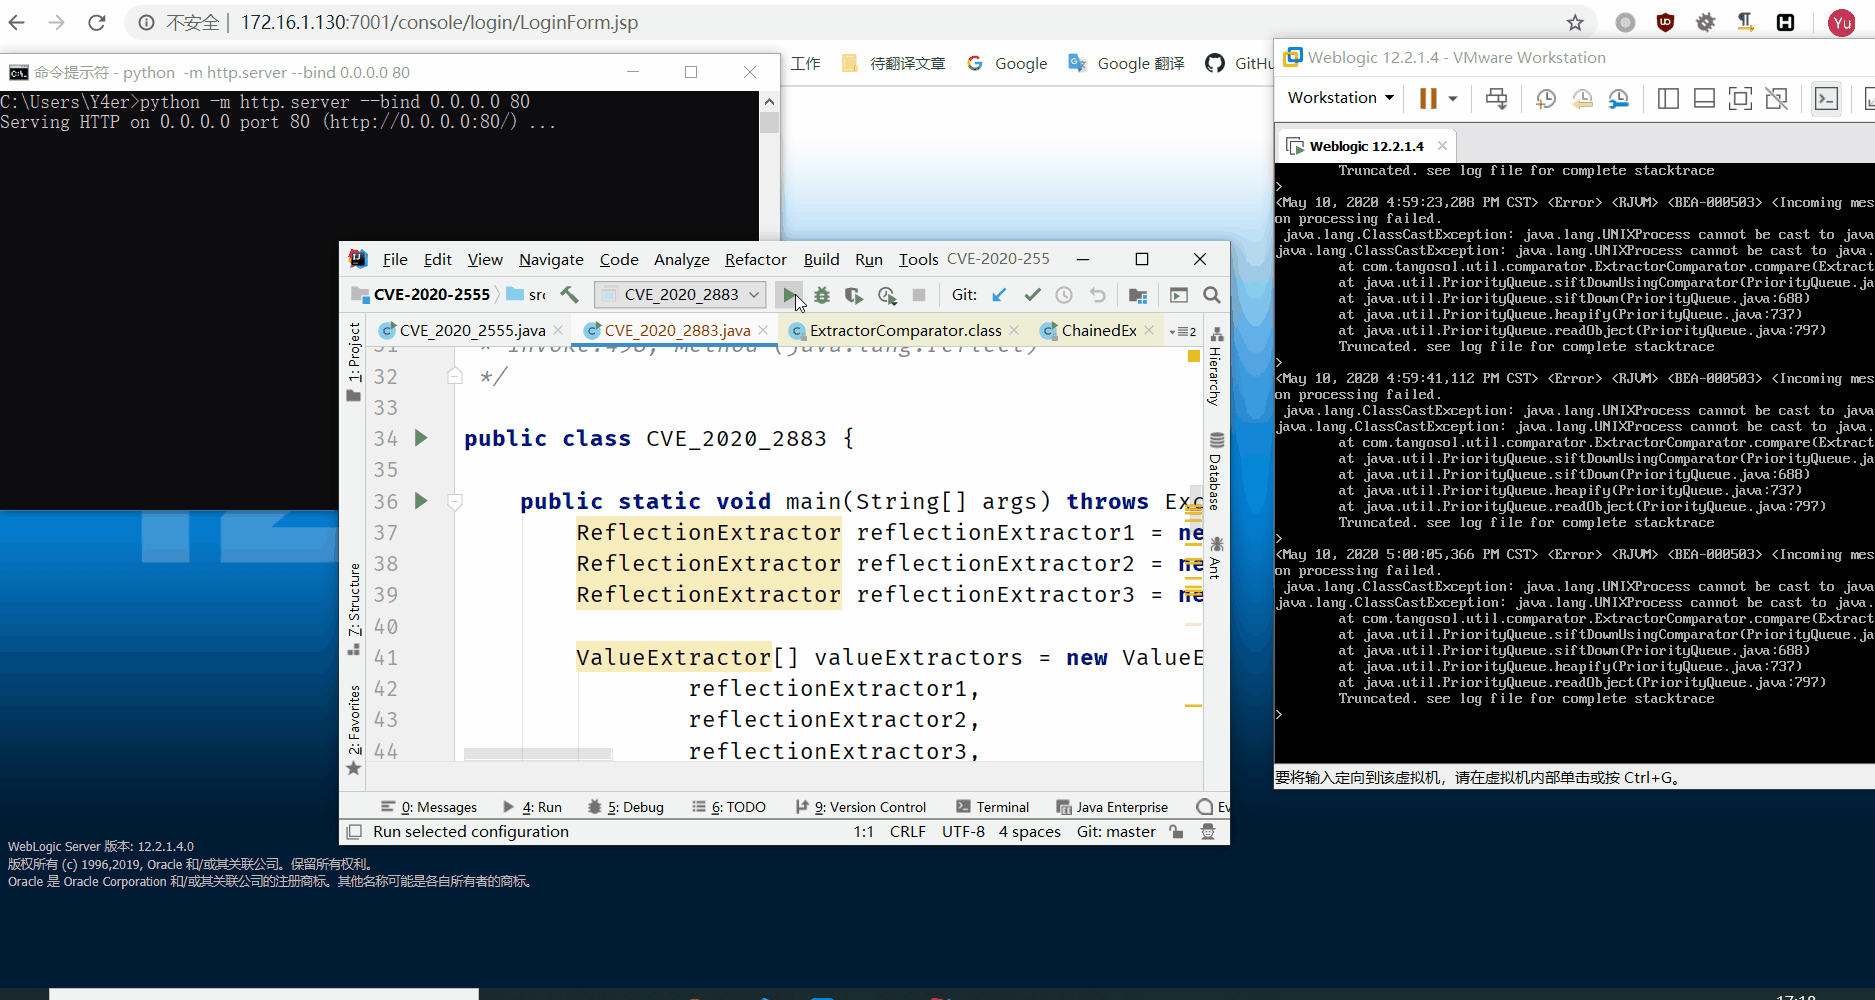This screenshot has height=1000, width=1875.
Task: Toggle IntelliJ tool window quick access button
Action: pos(353,832)
